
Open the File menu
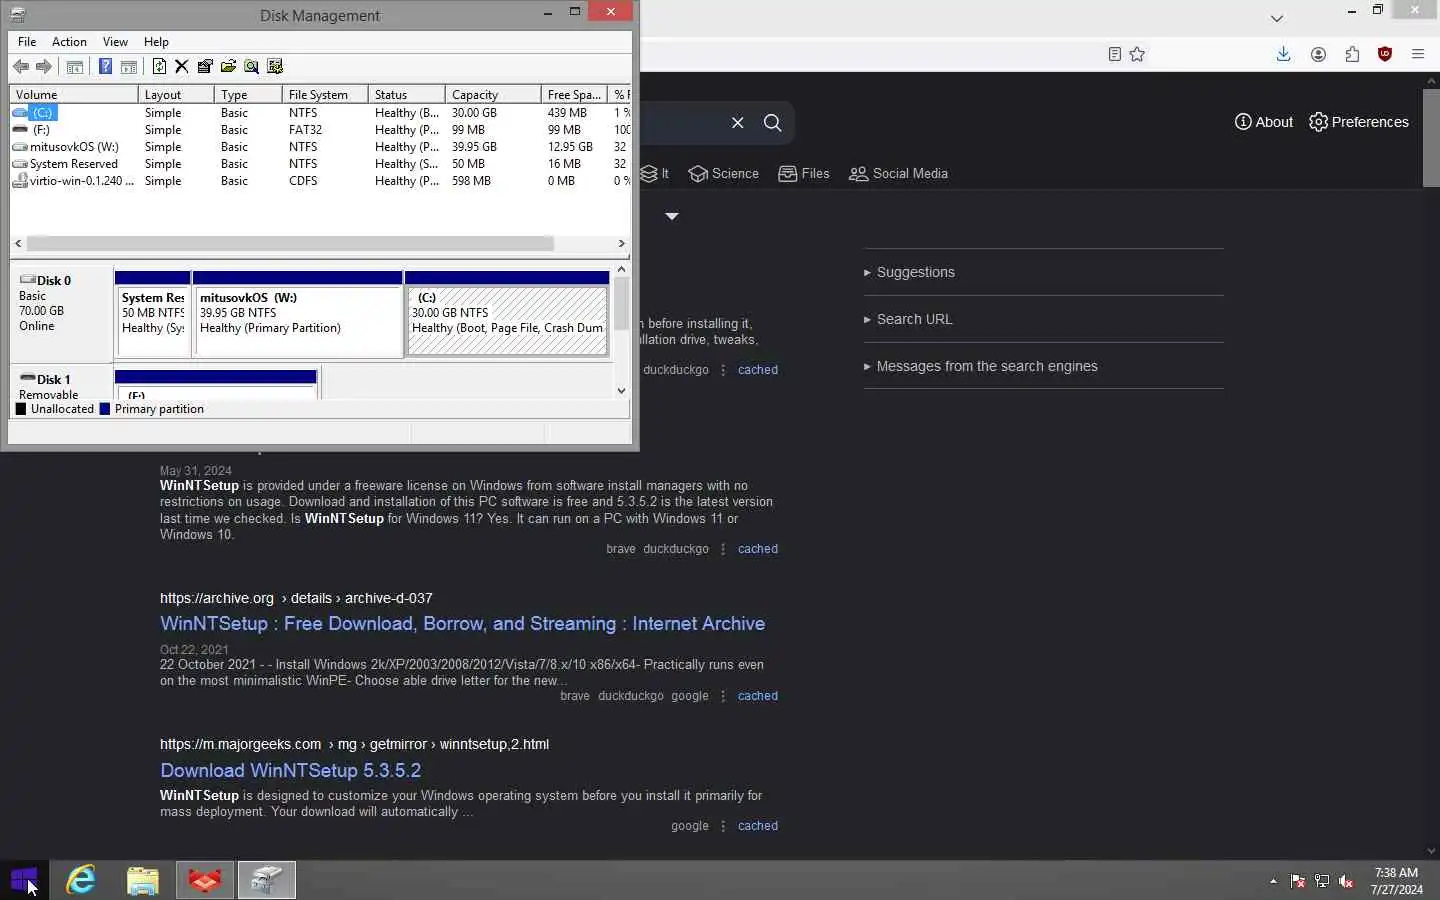pos(27,42)
